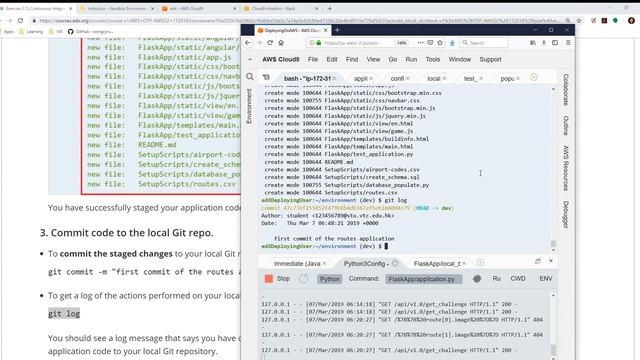
Task: Open the Cloud9 Edit menu
Action: (332, 59)
